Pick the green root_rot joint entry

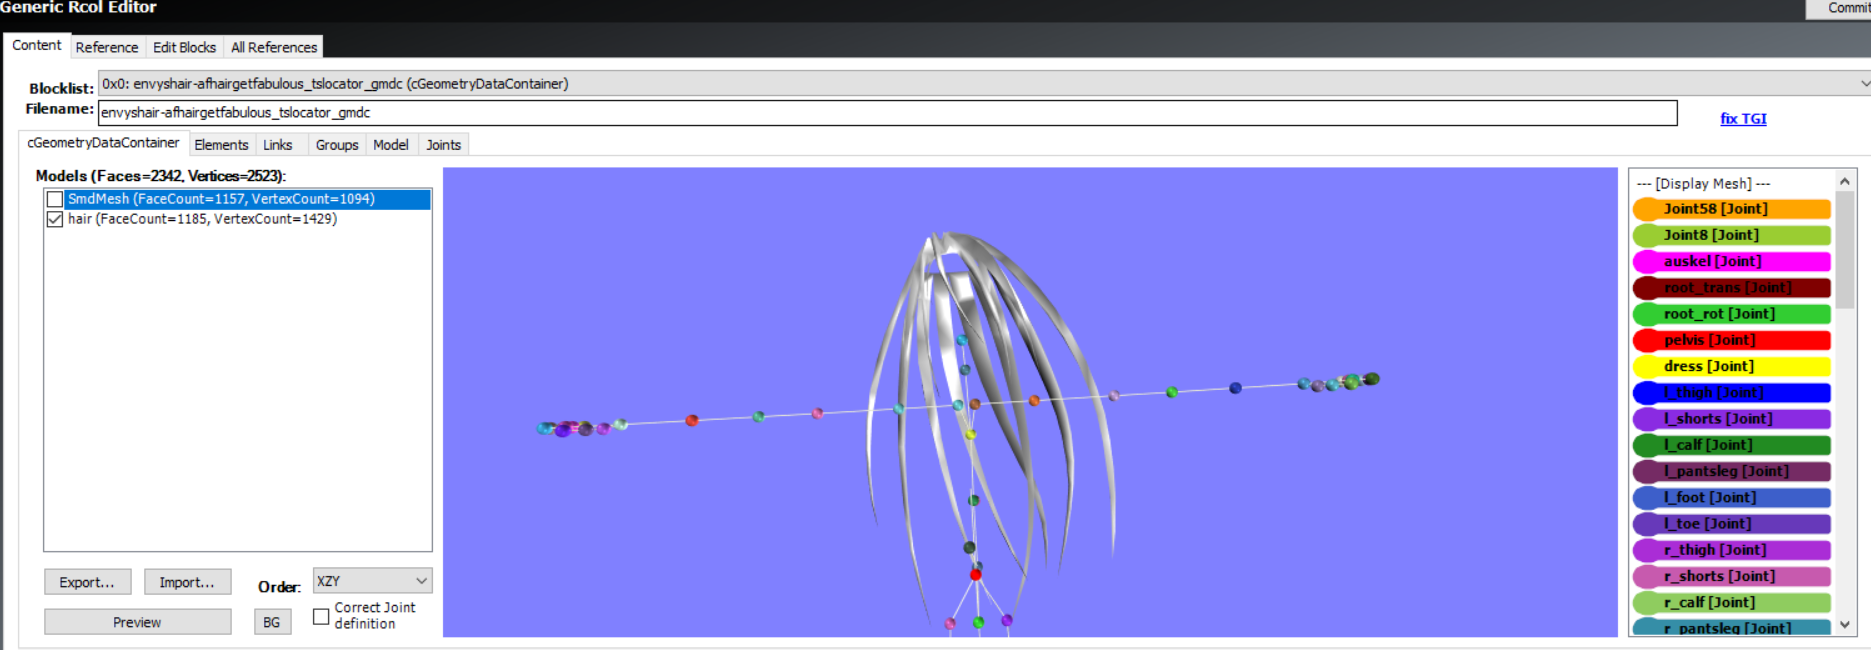(x=1731, y=314)
